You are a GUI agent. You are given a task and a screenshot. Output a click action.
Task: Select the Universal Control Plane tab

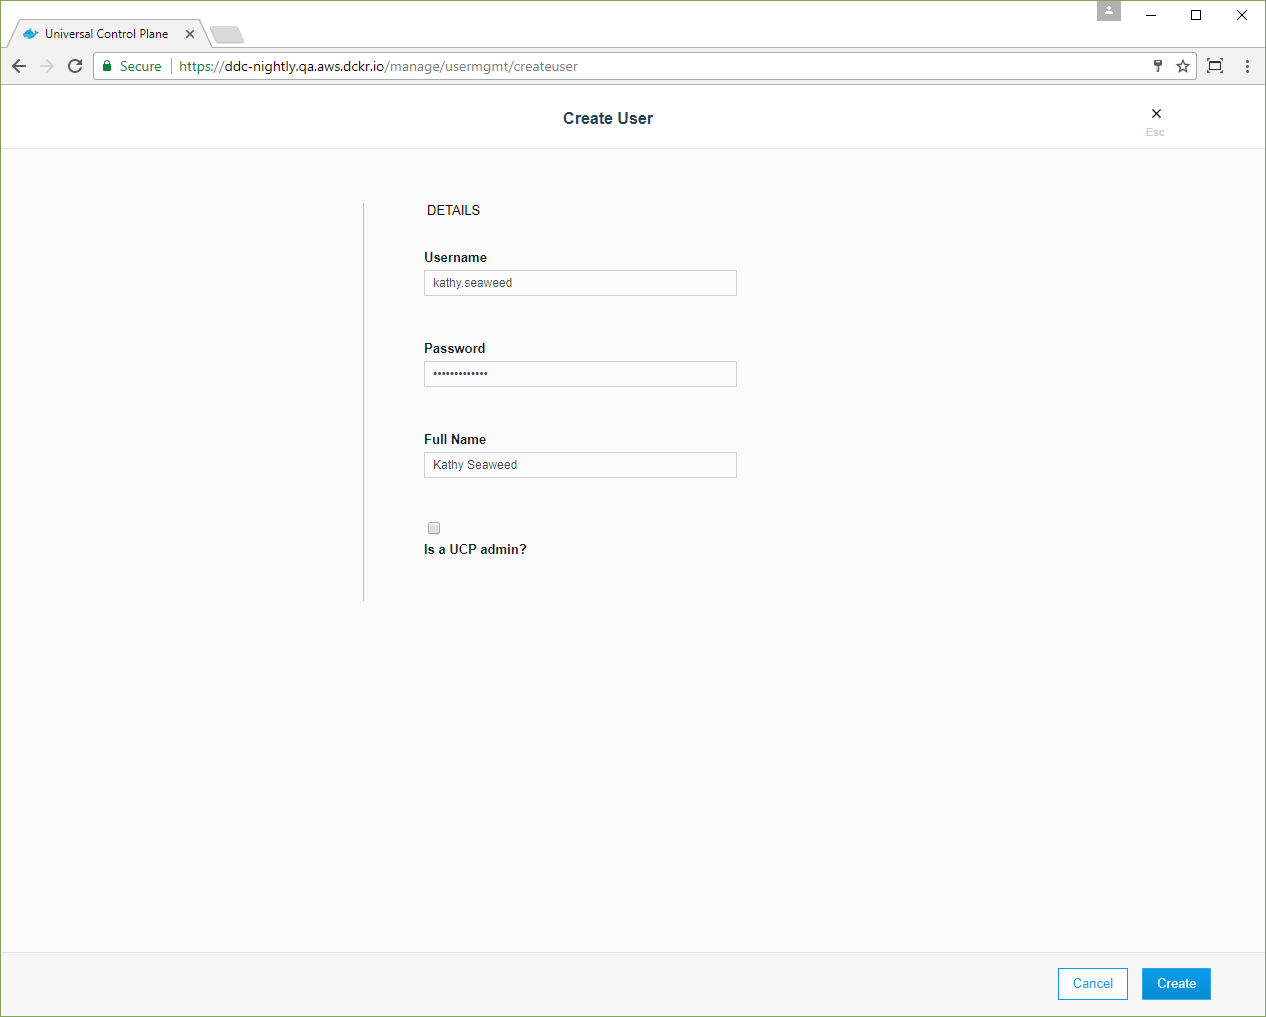point(106,34)
